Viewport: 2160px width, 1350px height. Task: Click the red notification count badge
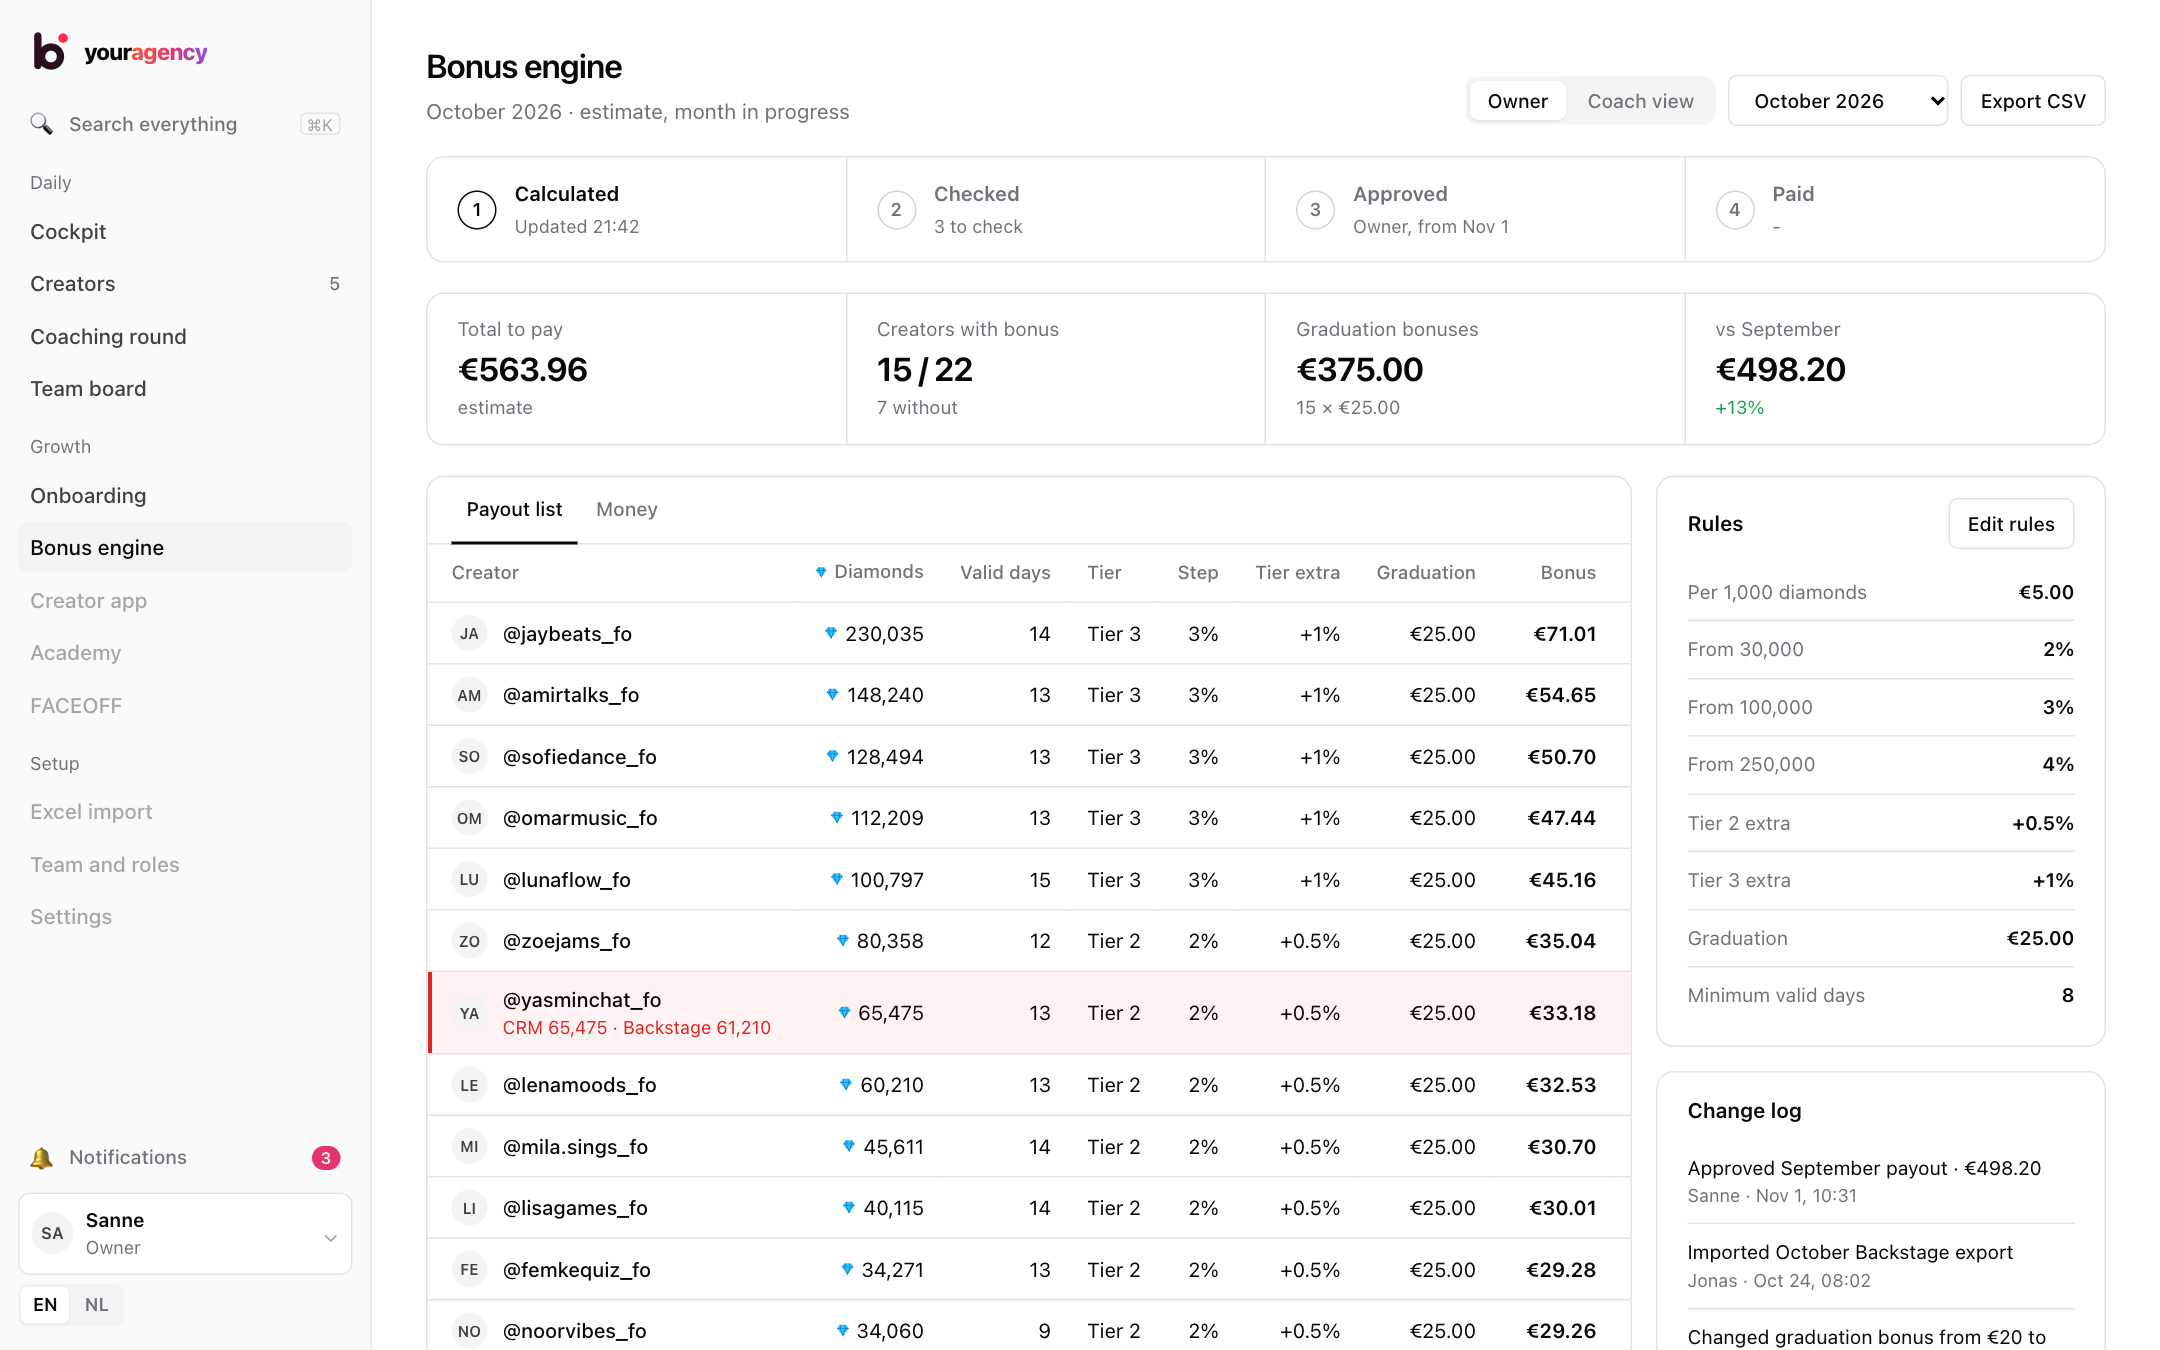[326, 1158]
